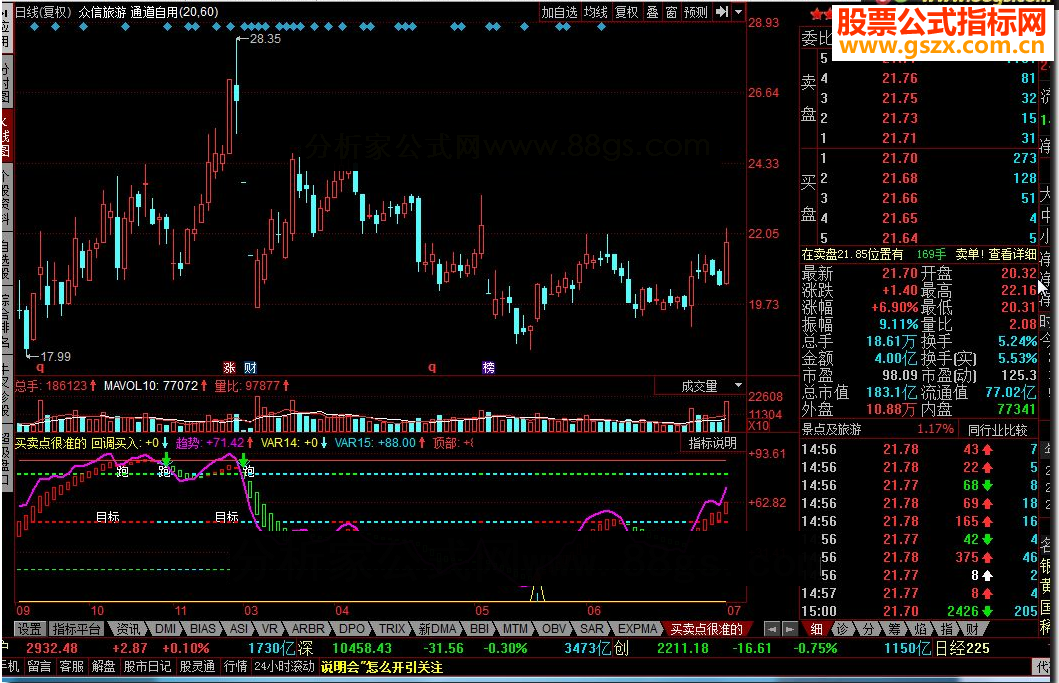Click 加自选 to add stock to watchlist
The width and height of the screenshot is (1059, 683).
coord(559,12)
